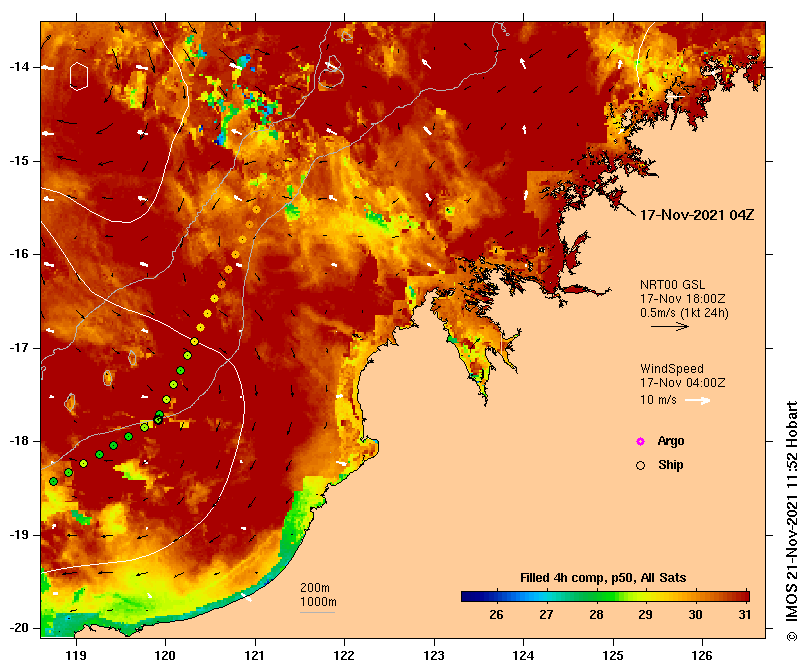Click the colorbar tick label '31'
Screen dimensions: 809x672
745,615
